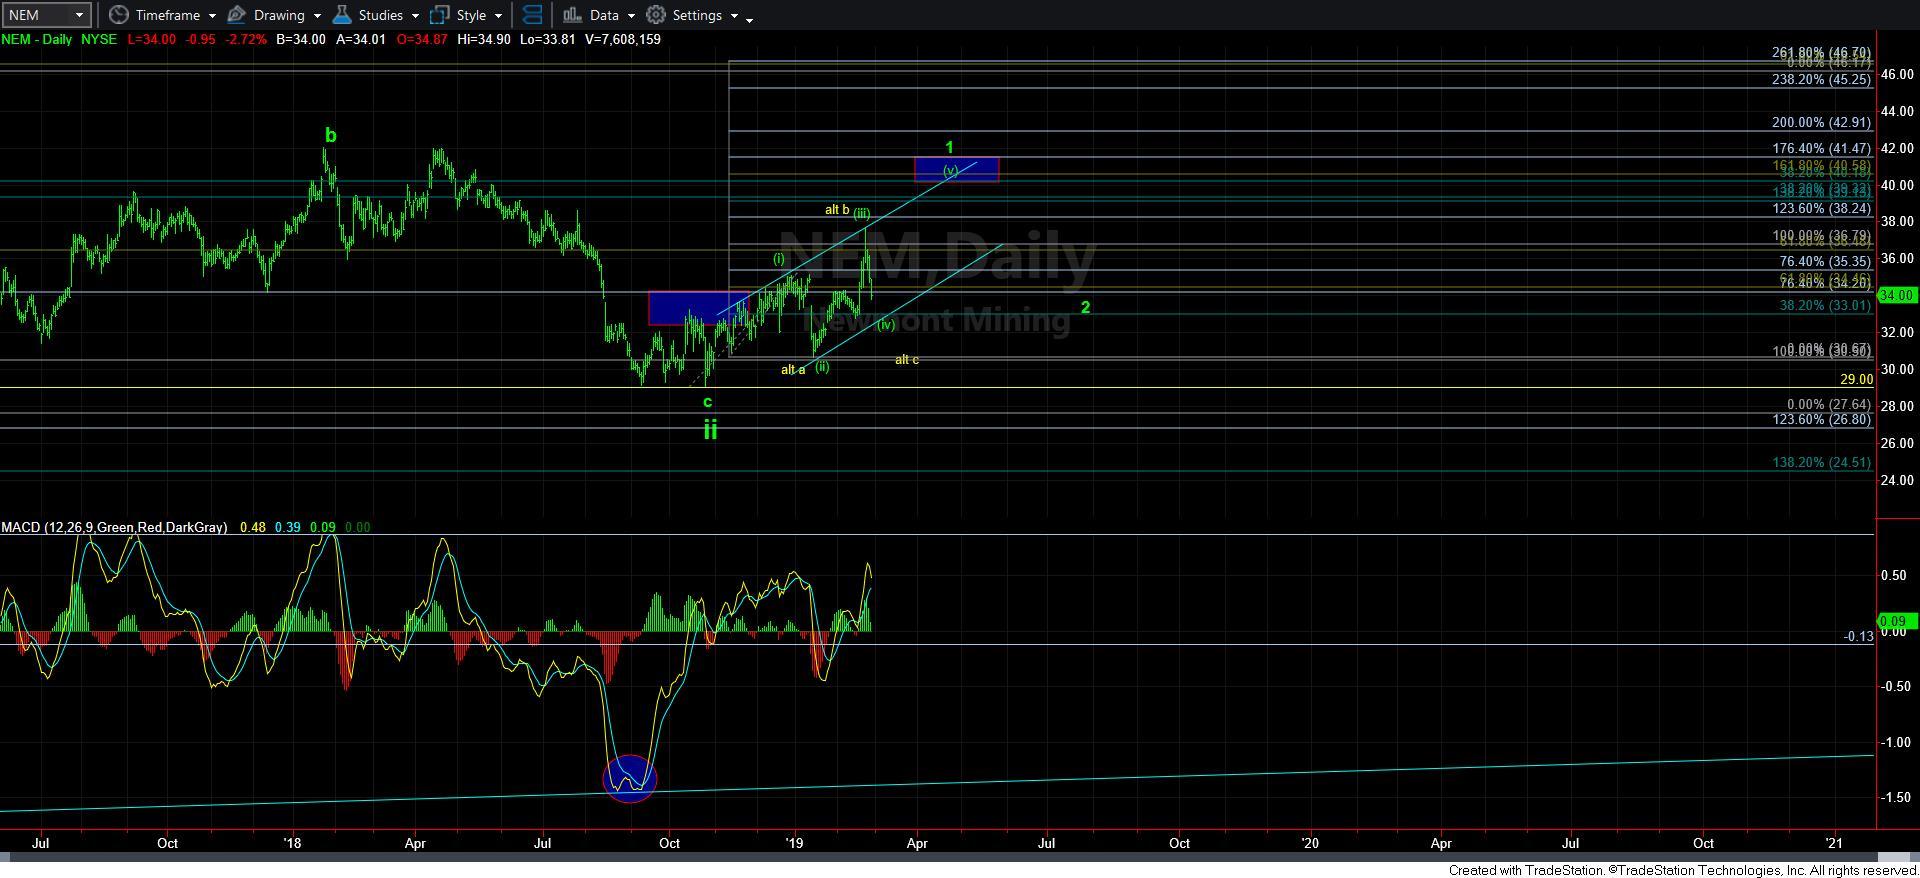
Task: Click the yellow 'alt a' label
Action: pos(793,370)
